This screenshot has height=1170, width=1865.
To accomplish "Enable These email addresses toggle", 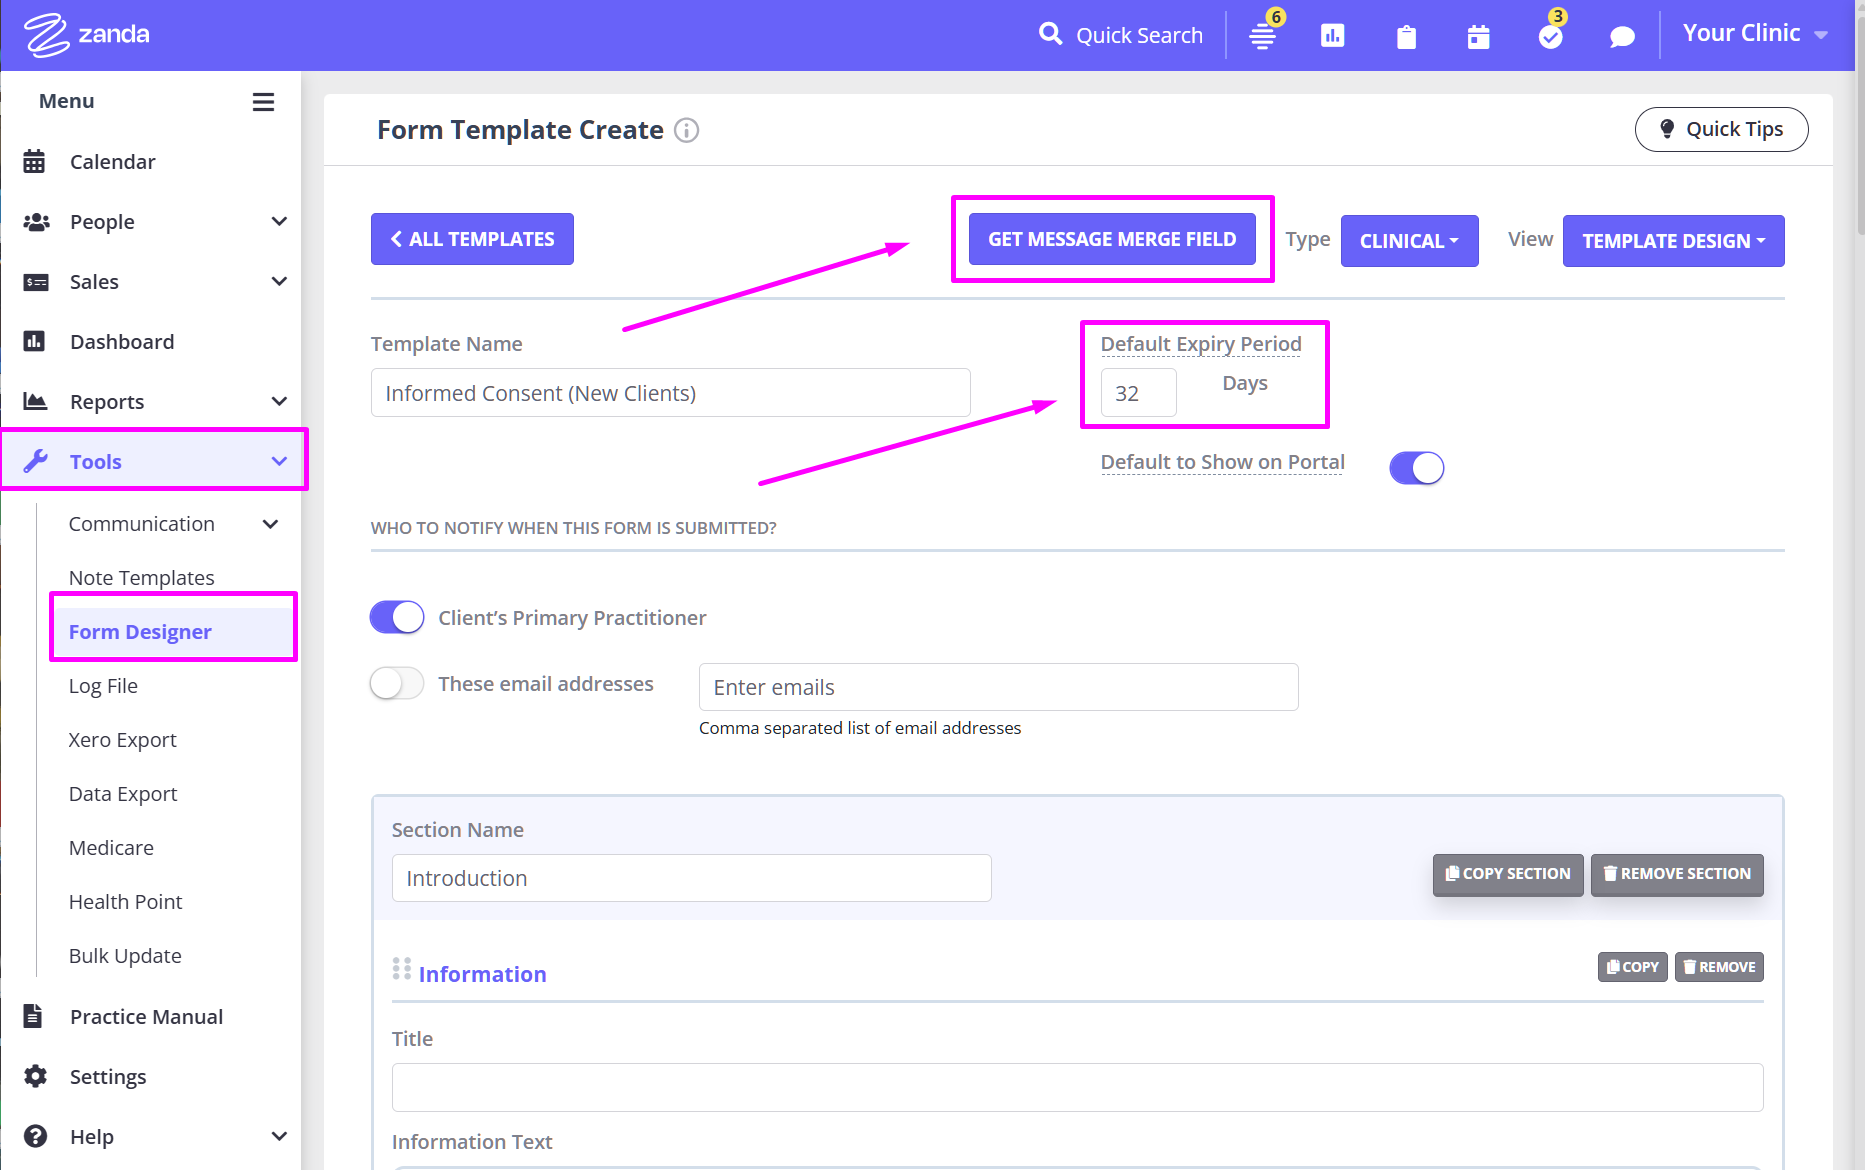I will click(x=397, y=684).
